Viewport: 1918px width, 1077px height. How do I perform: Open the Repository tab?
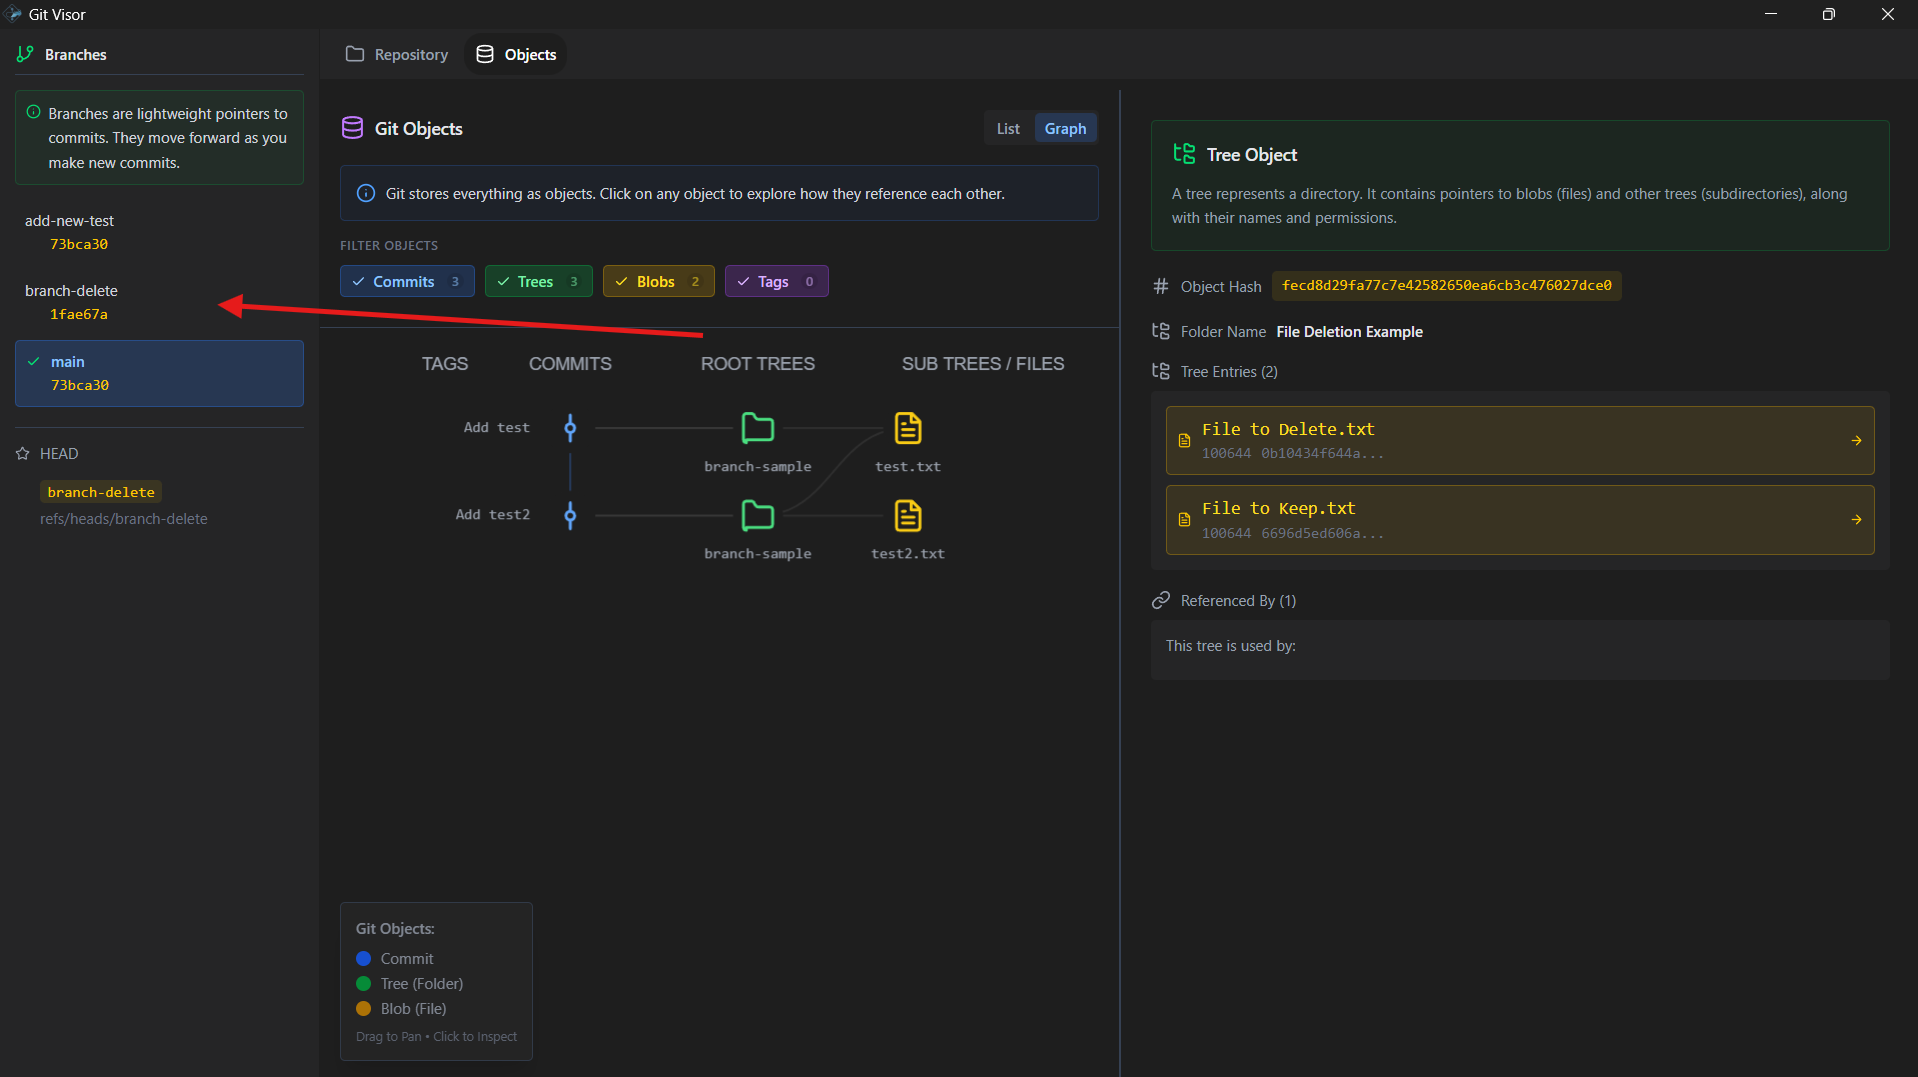[x=397, y=54]
